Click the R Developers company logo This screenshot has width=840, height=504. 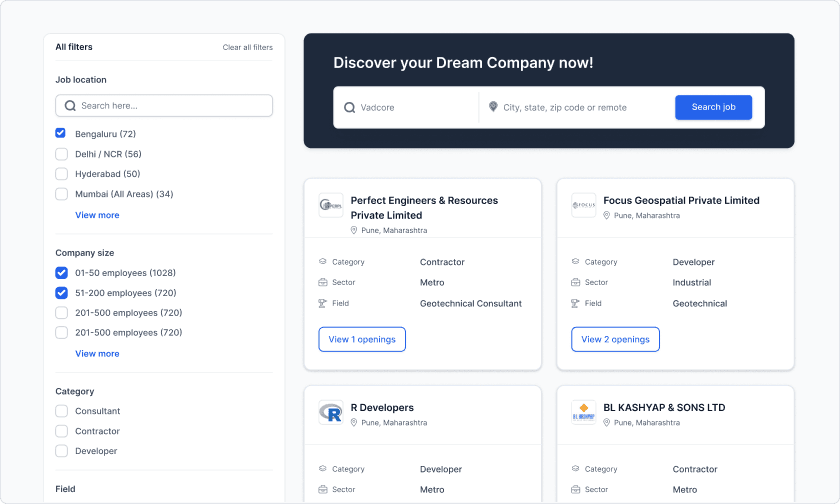pyautogui.click(x=330, y=413)
